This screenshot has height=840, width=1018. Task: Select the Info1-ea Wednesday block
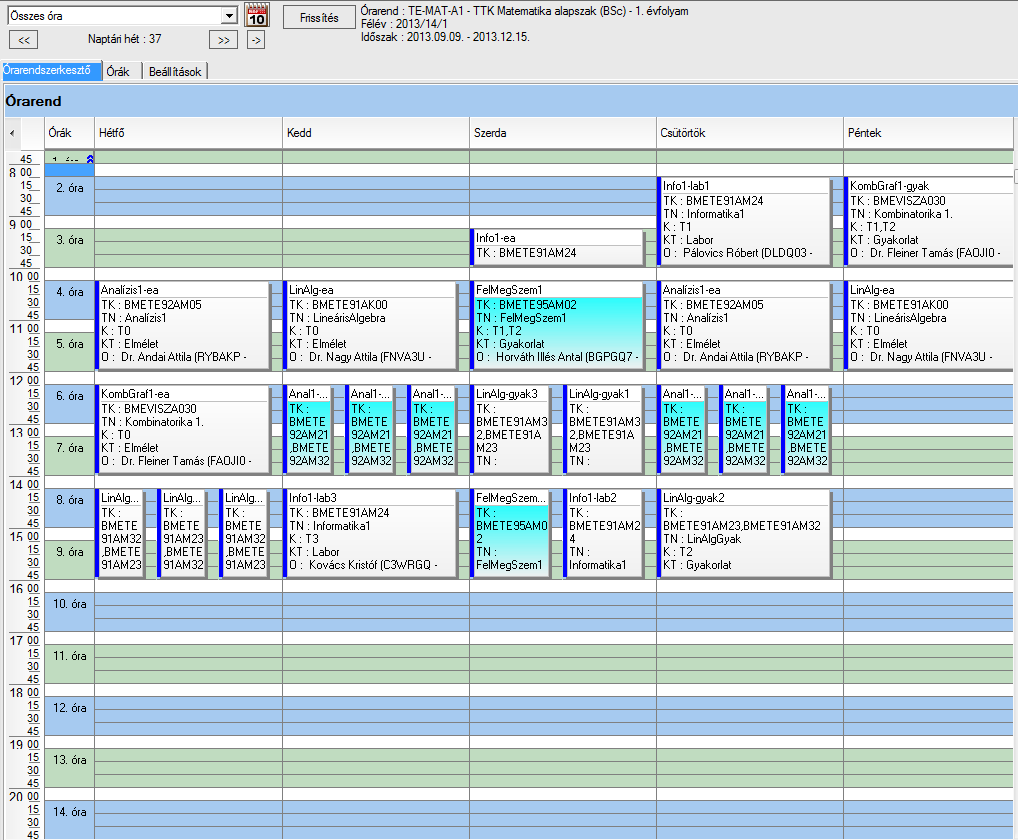[558, 247]
